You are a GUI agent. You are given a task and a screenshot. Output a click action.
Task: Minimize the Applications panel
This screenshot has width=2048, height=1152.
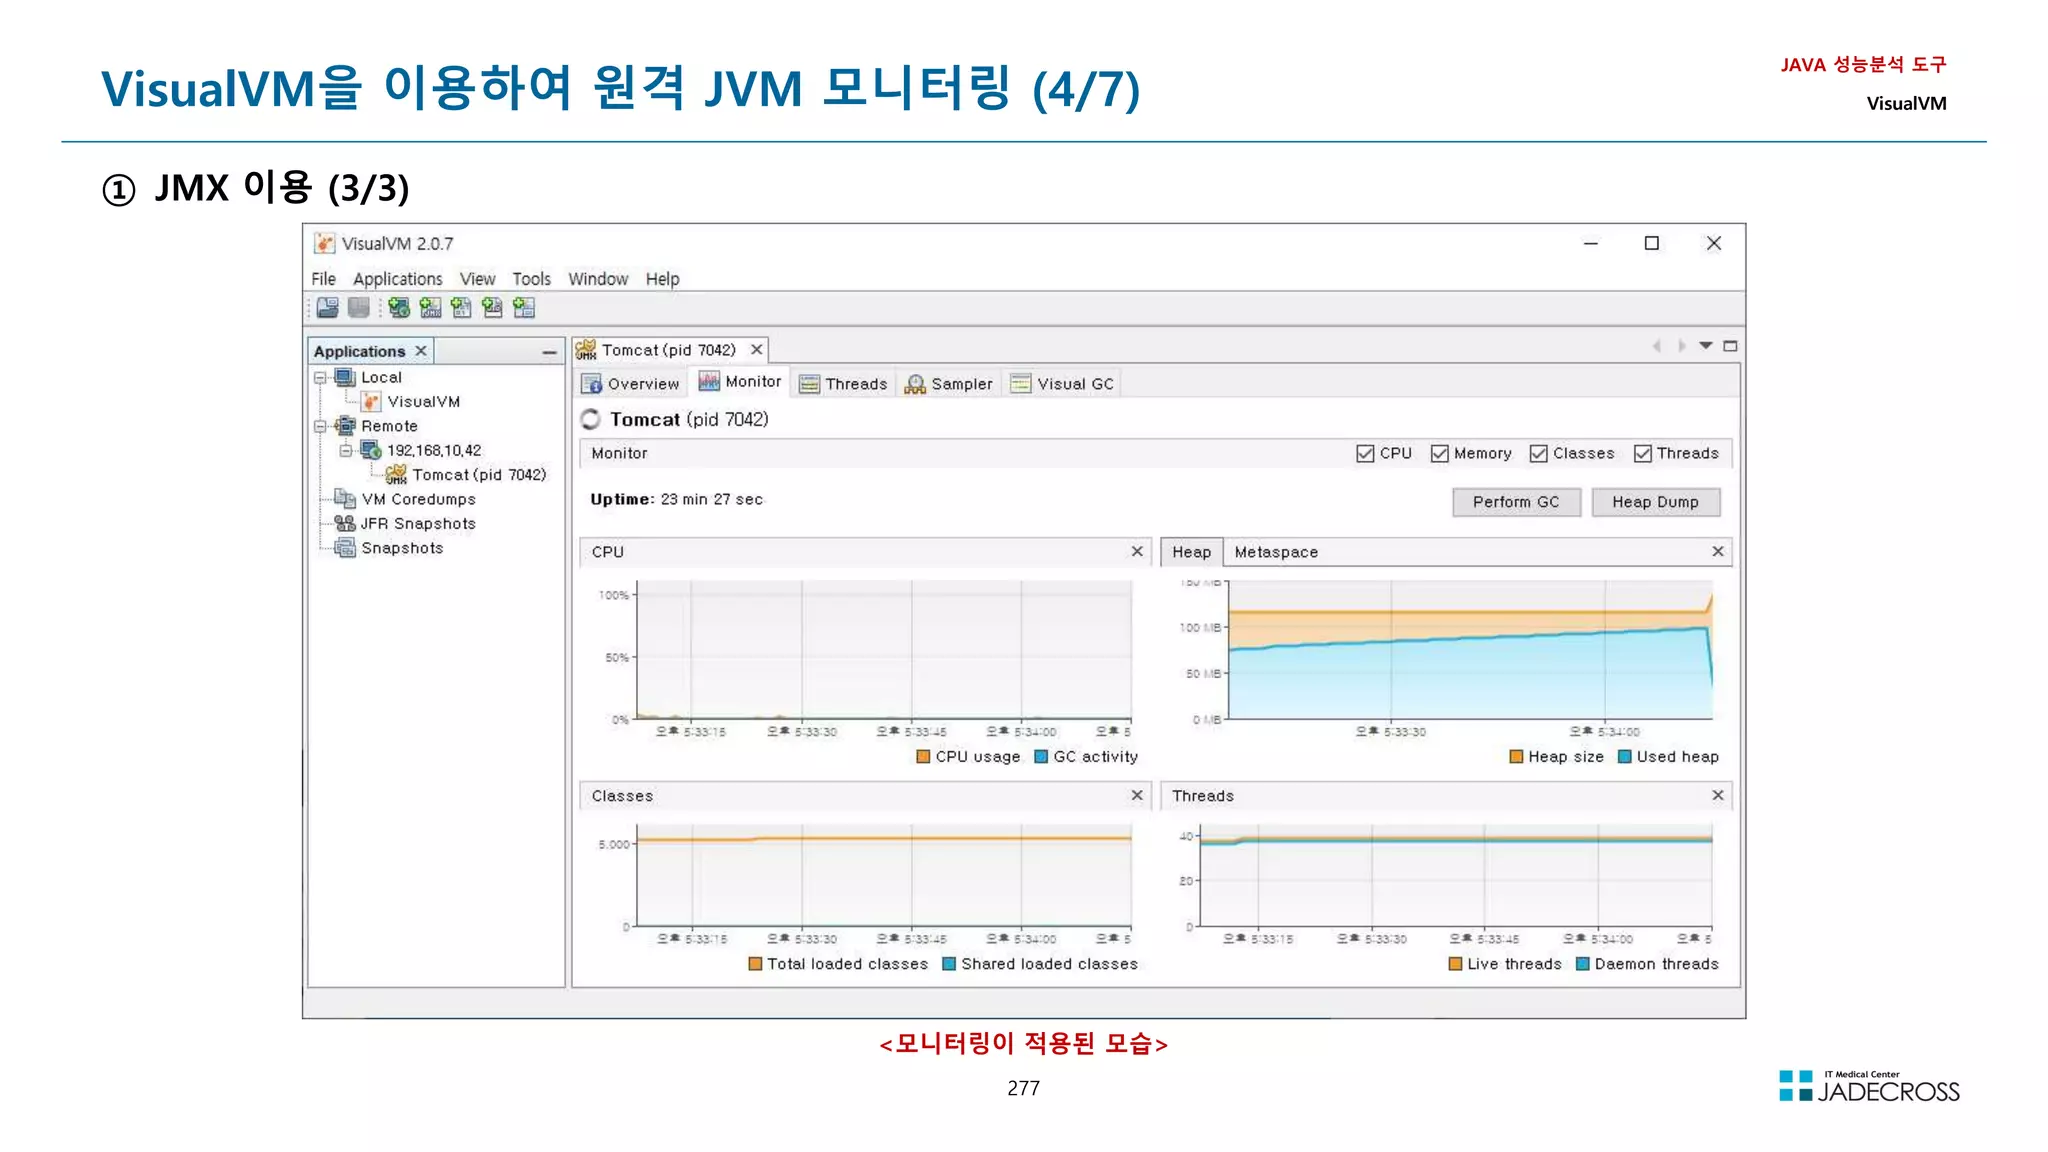click(x=549, y=352)
